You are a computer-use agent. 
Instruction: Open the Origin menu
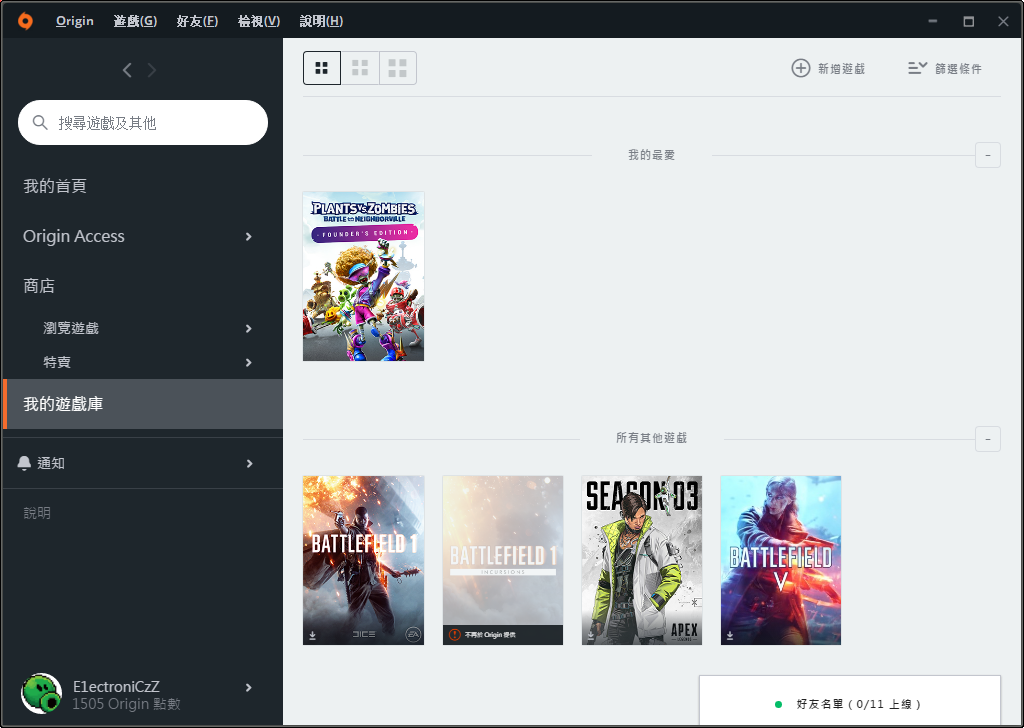pyautogui.click(x=74, y=21)
